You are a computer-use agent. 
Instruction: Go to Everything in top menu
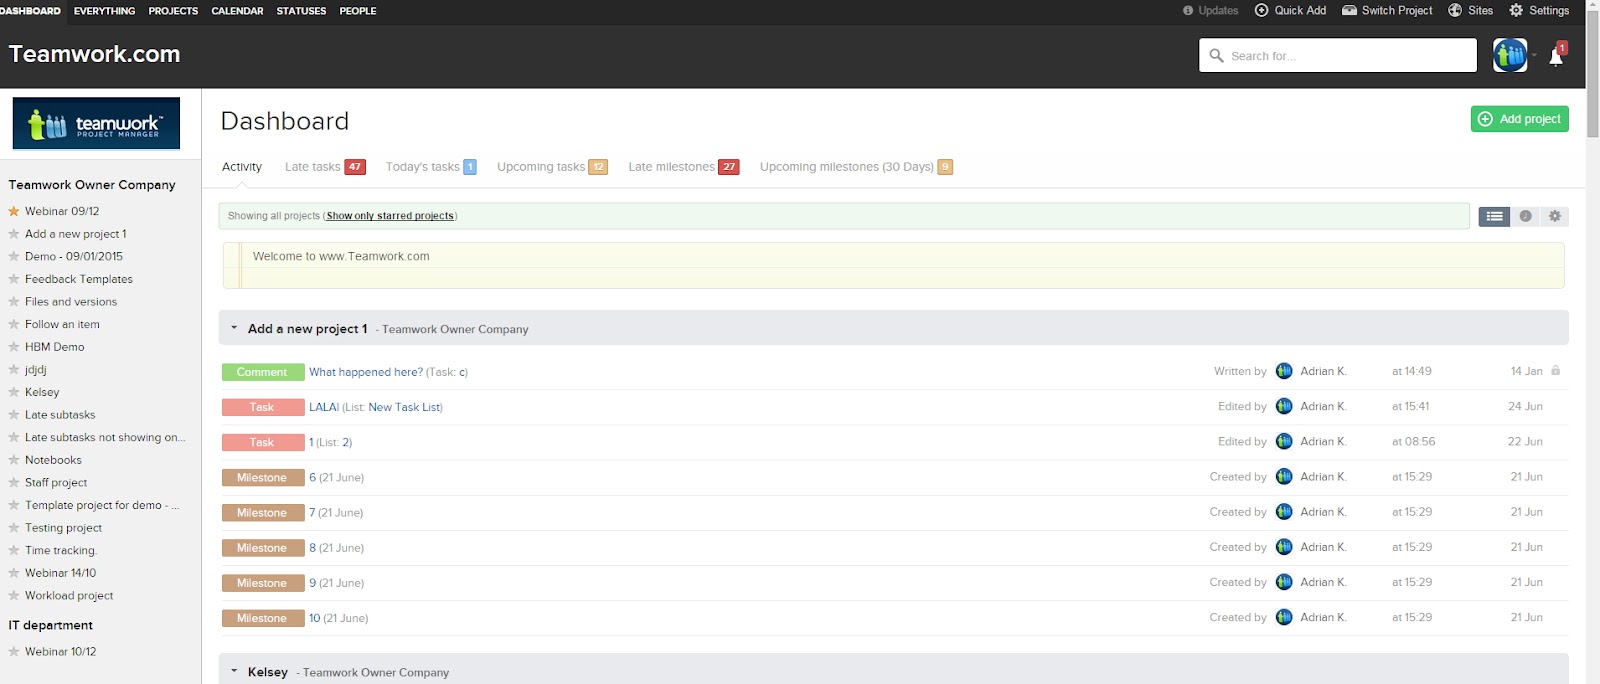[x=104, y=11]
